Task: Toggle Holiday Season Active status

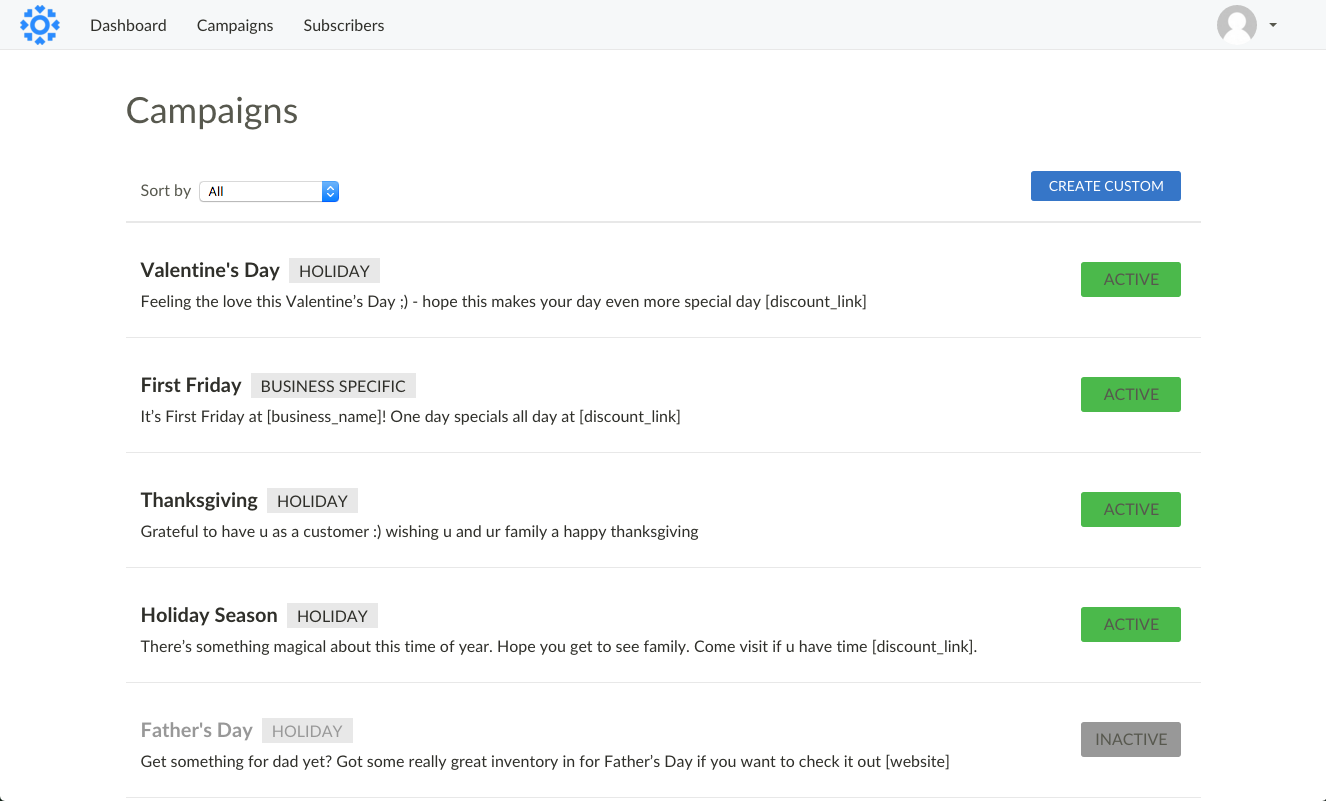Action: point(1130,625)
